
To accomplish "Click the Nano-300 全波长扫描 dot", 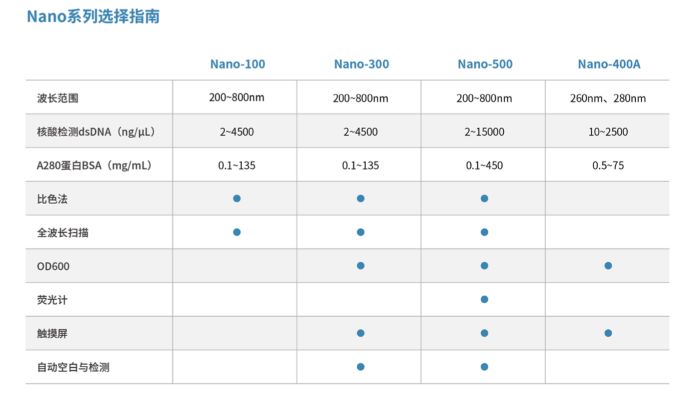I will pyautogui.click(x=361, y=232).
